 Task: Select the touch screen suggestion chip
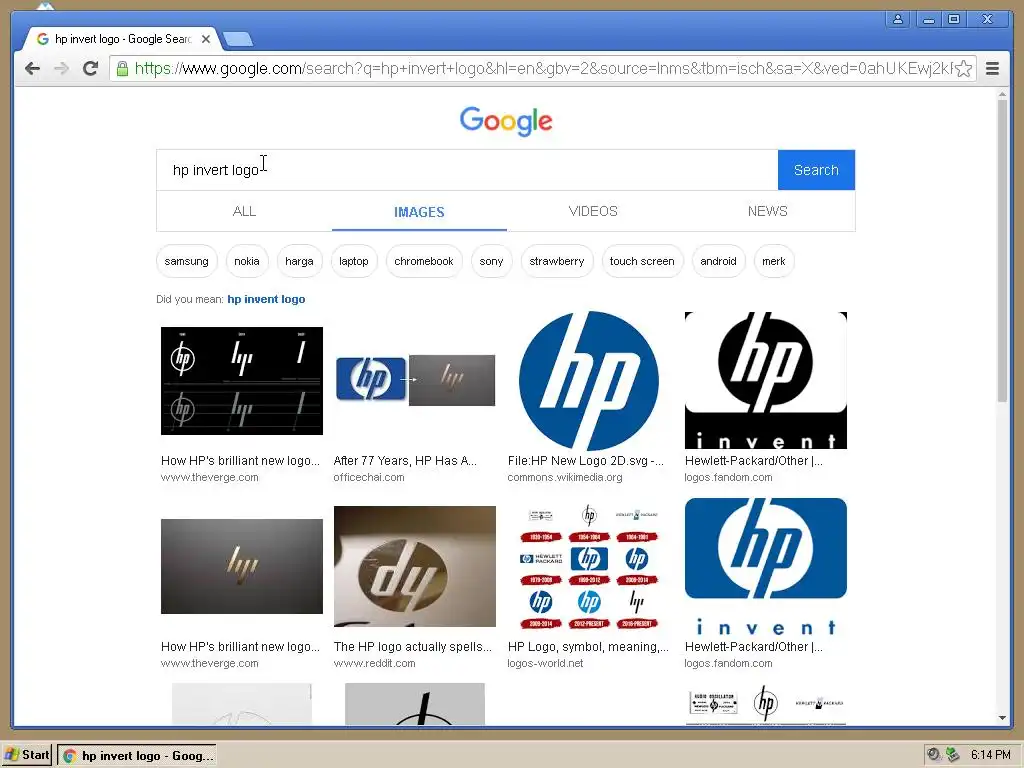642,261
